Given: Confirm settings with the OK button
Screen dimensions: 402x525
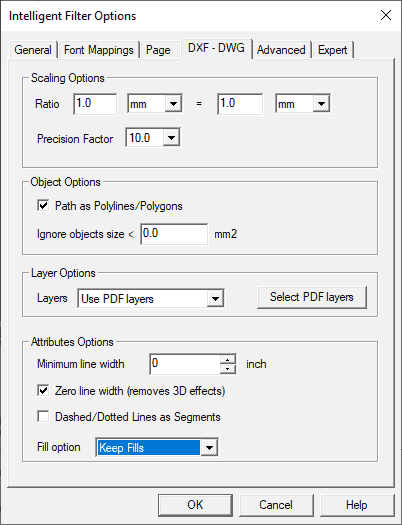Looking at the screenshot, I should point(195,505).
